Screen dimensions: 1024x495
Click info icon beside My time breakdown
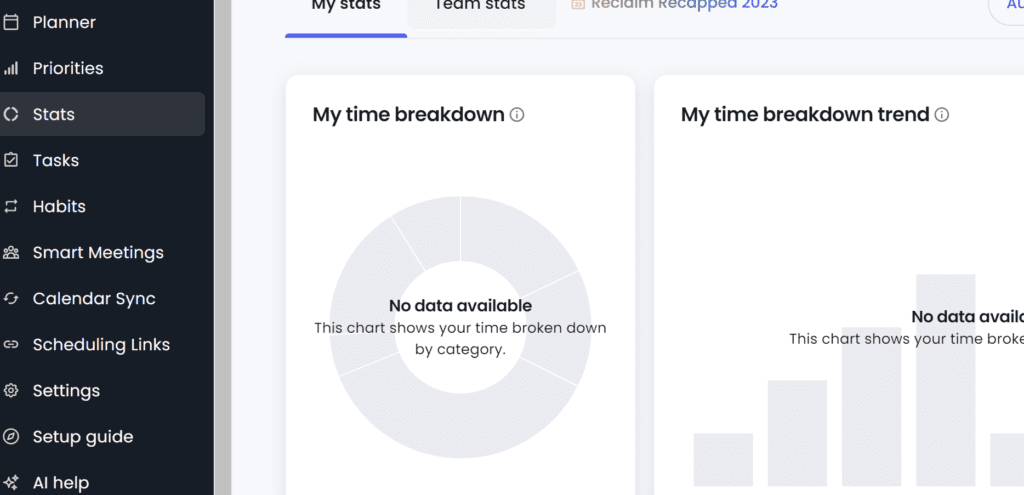[x=517, y=115]
